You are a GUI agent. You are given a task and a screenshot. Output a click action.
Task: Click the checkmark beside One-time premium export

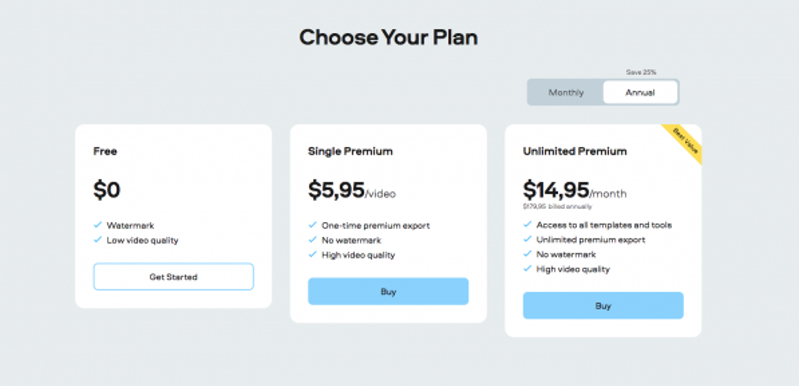pos(313,225)
